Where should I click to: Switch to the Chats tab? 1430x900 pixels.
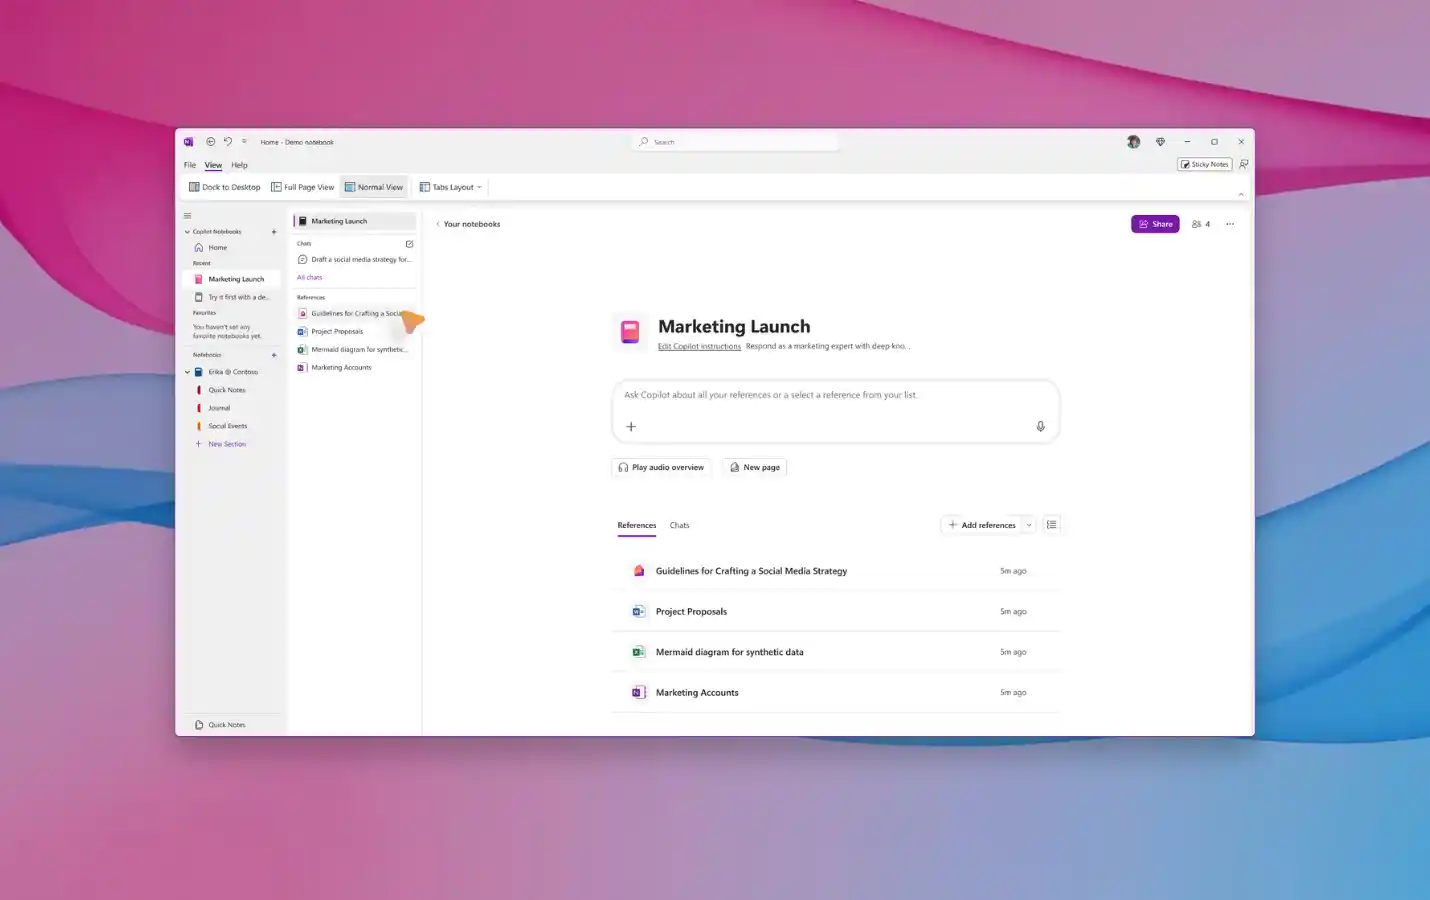tap(679, 525)
